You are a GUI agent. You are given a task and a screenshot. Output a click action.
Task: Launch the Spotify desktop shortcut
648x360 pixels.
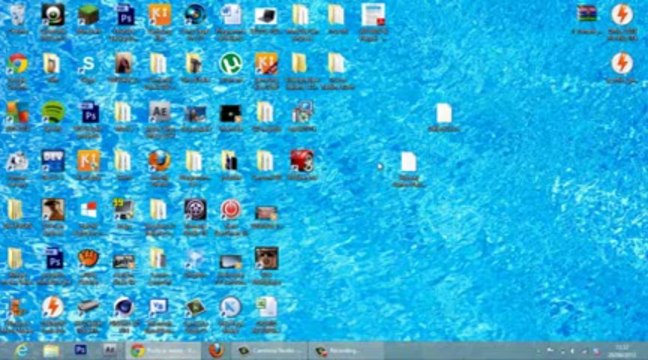tap(53, 112)
